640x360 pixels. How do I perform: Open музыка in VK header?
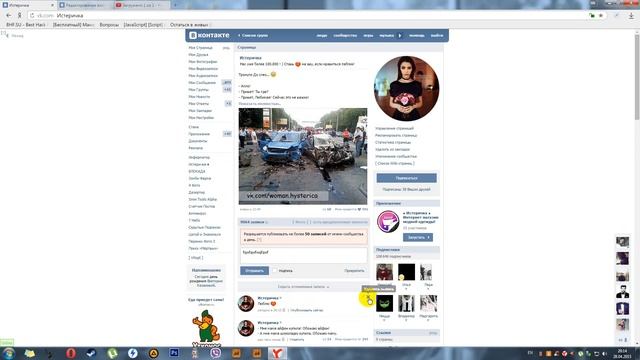coord(386,36)
